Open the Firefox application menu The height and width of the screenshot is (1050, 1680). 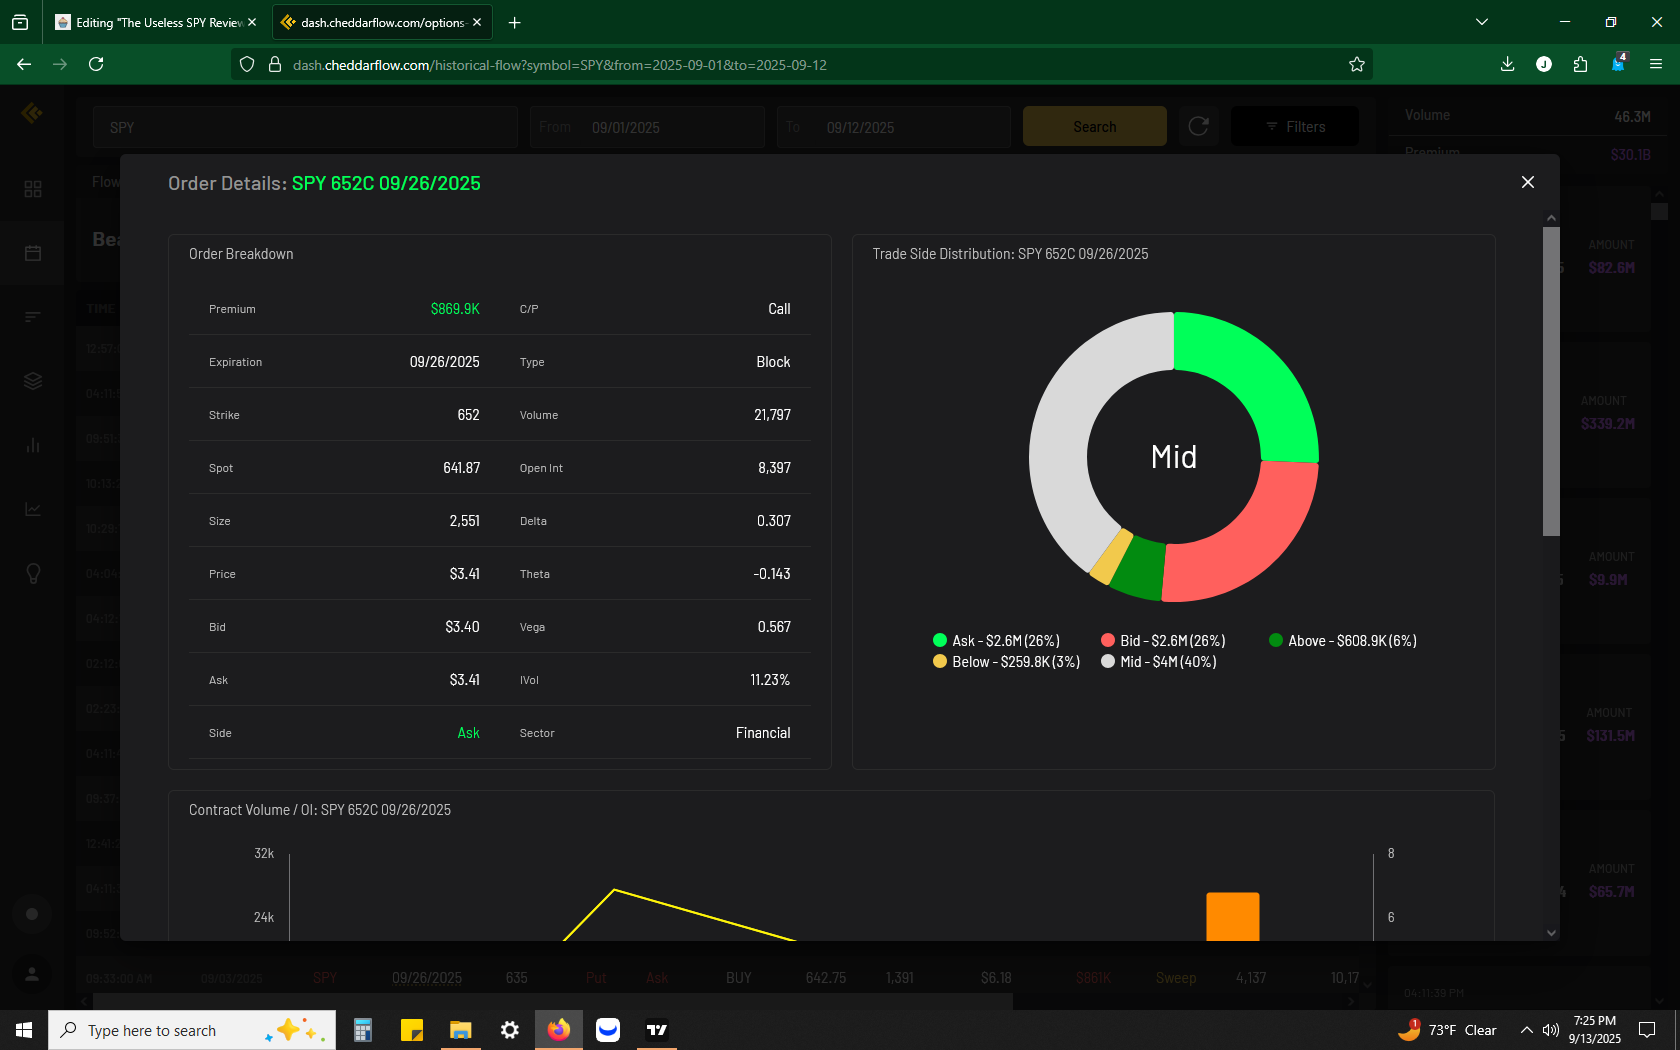1656,64
